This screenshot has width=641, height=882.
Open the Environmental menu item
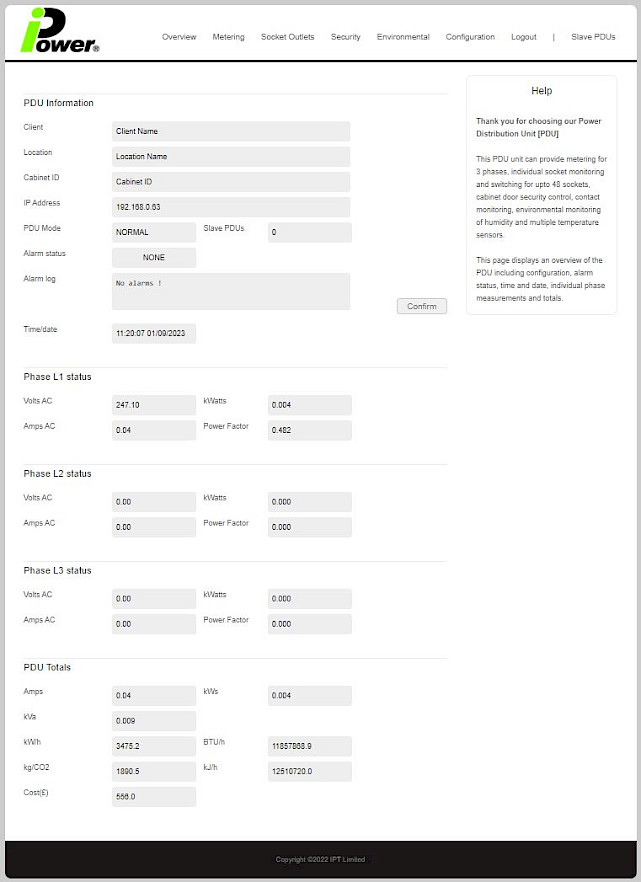pos(403,37)
